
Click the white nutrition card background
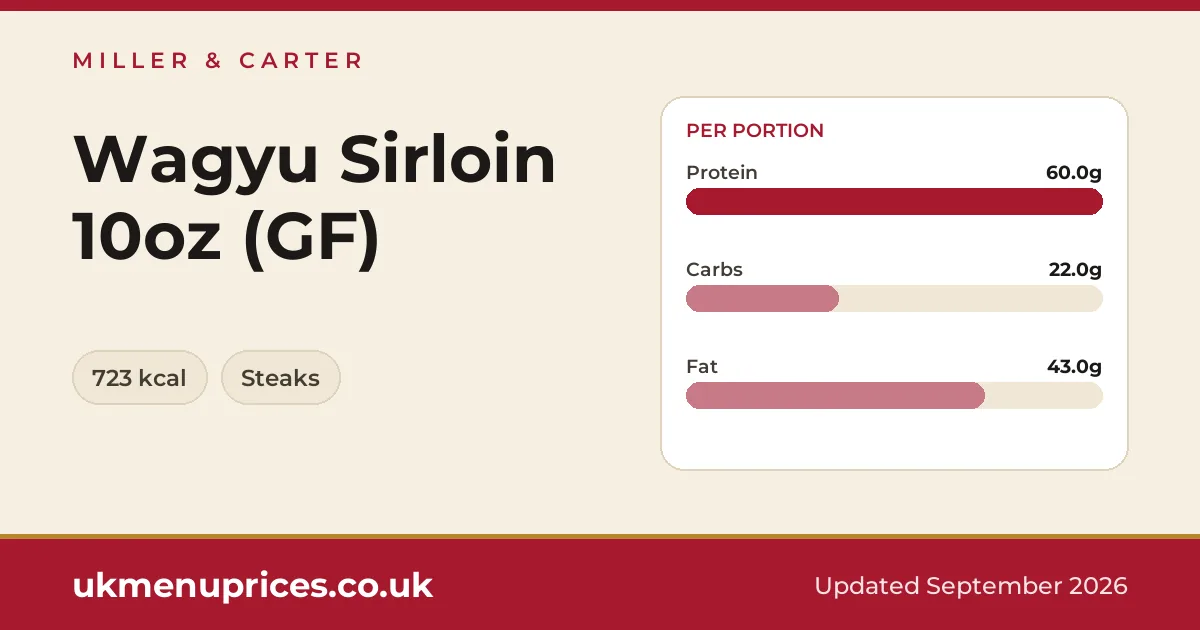[894, 440]
